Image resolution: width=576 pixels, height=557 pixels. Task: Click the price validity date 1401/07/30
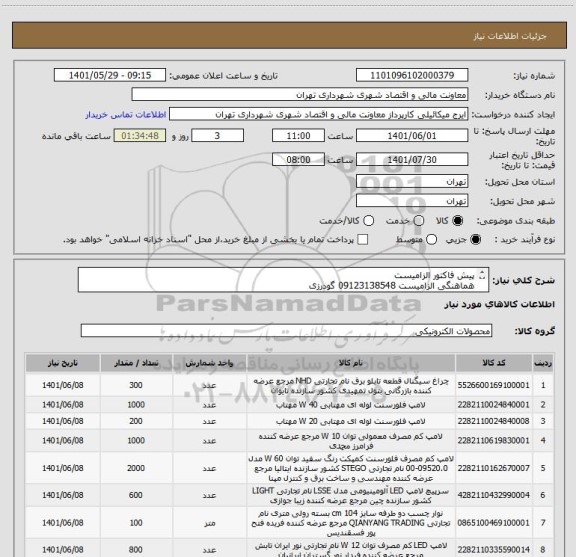(412, 159)
